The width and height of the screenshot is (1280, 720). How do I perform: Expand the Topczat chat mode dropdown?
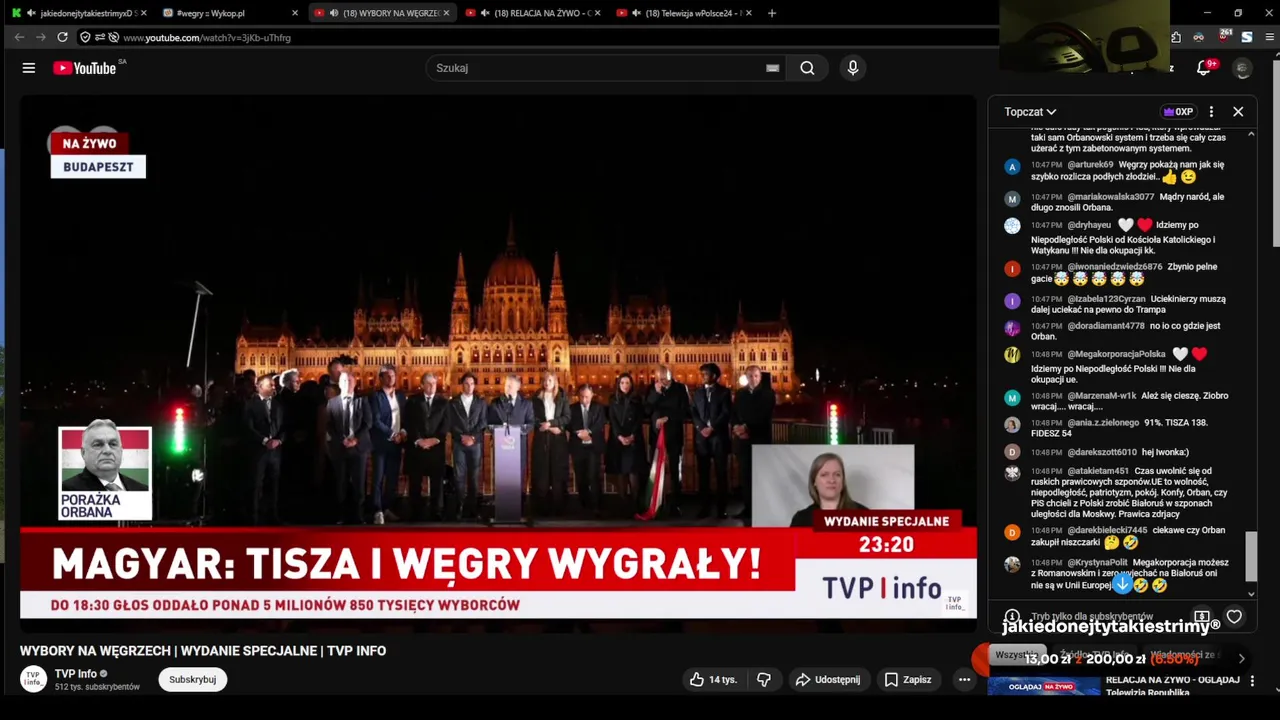pyautogui.click(x=1030, y=112)
